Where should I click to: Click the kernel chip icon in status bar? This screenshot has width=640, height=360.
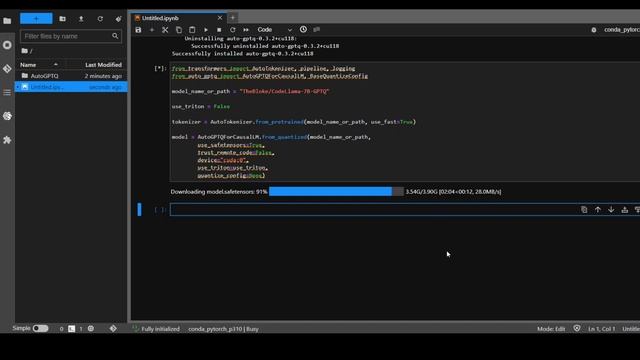coord(91,329)
